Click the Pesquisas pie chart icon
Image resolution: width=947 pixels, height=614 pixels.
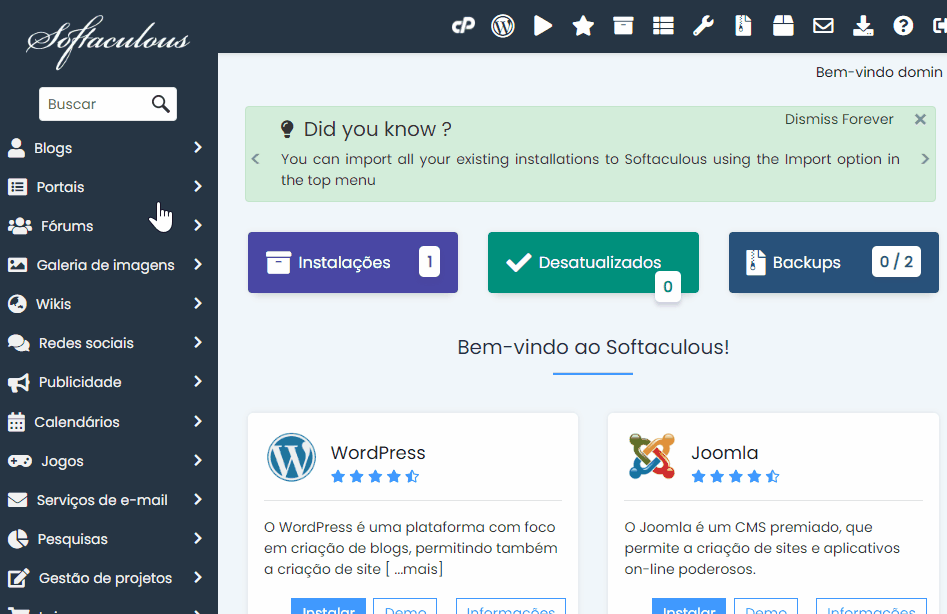18,539
